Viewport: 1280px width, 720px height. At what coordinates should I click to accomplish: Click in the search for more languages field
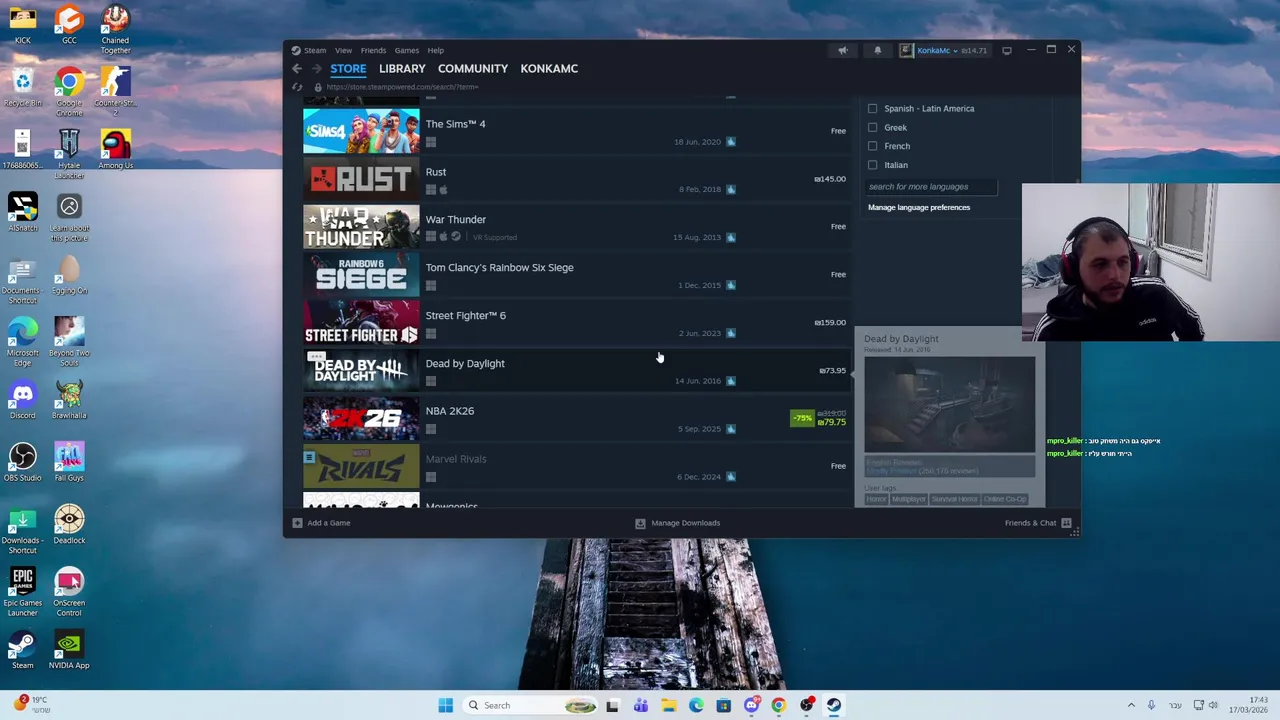(x=931, y=187)
